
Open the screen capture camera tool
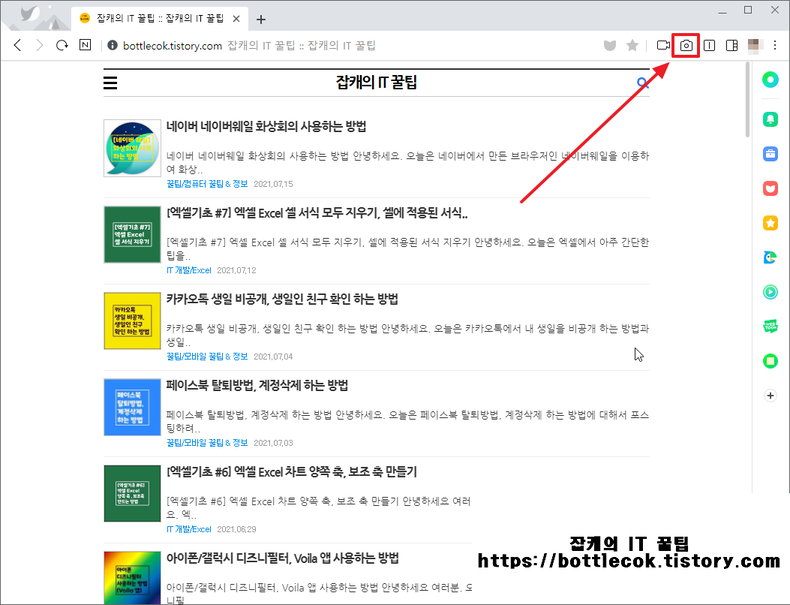click(x=686, y=45)
